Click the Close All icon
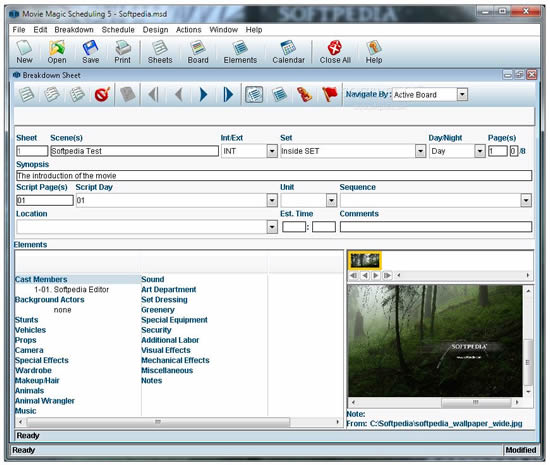Viewport: 550px width, 465px height. [x=335, y=52]
